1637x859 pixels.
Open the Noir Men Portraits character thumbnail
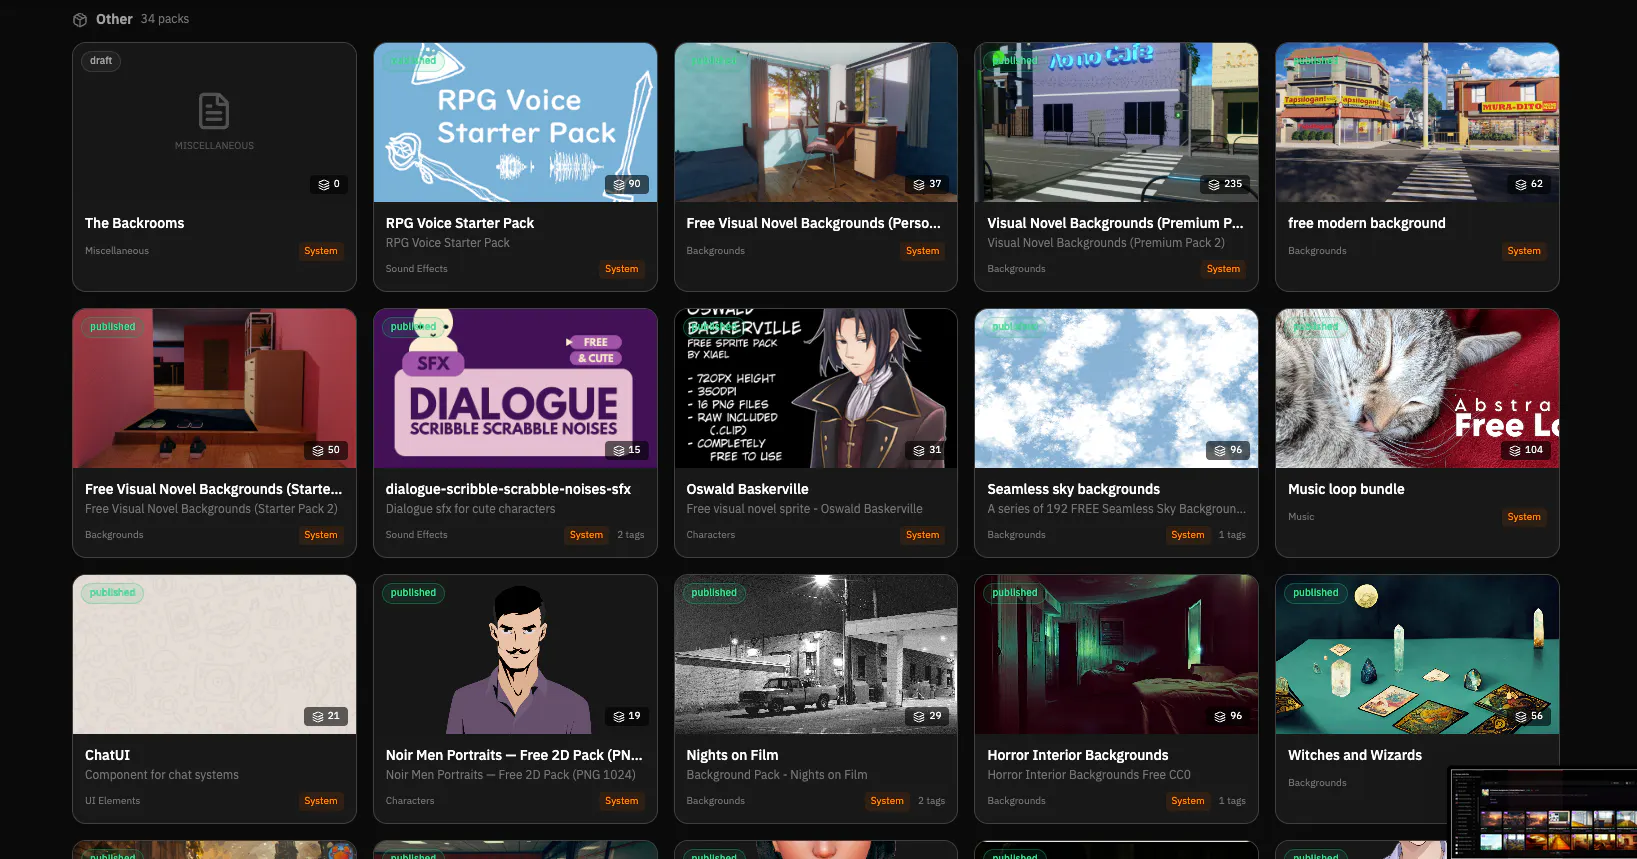pos(515,654)
